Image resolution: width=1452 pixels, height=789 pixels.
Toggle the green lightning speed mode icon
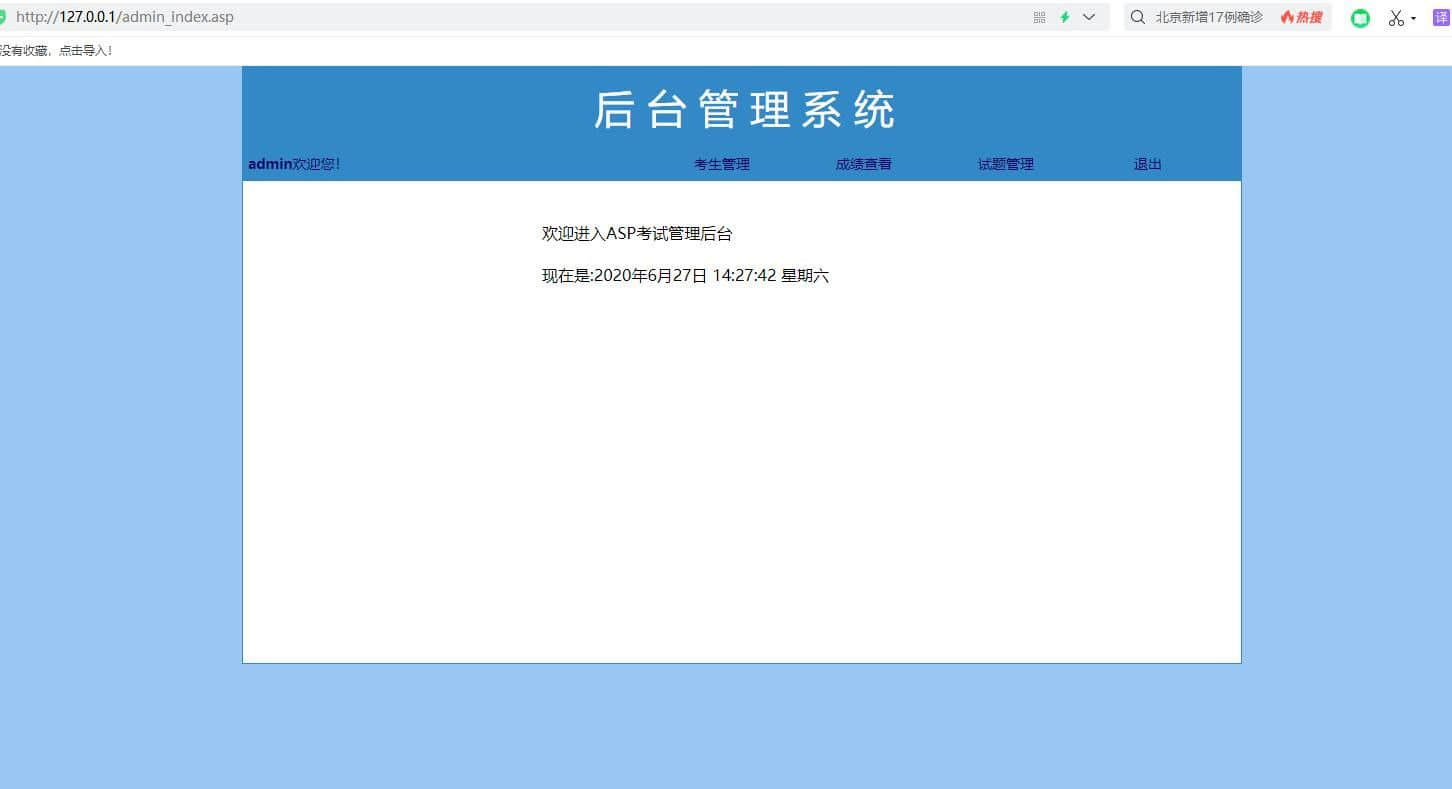click(x=1065, y=17)
